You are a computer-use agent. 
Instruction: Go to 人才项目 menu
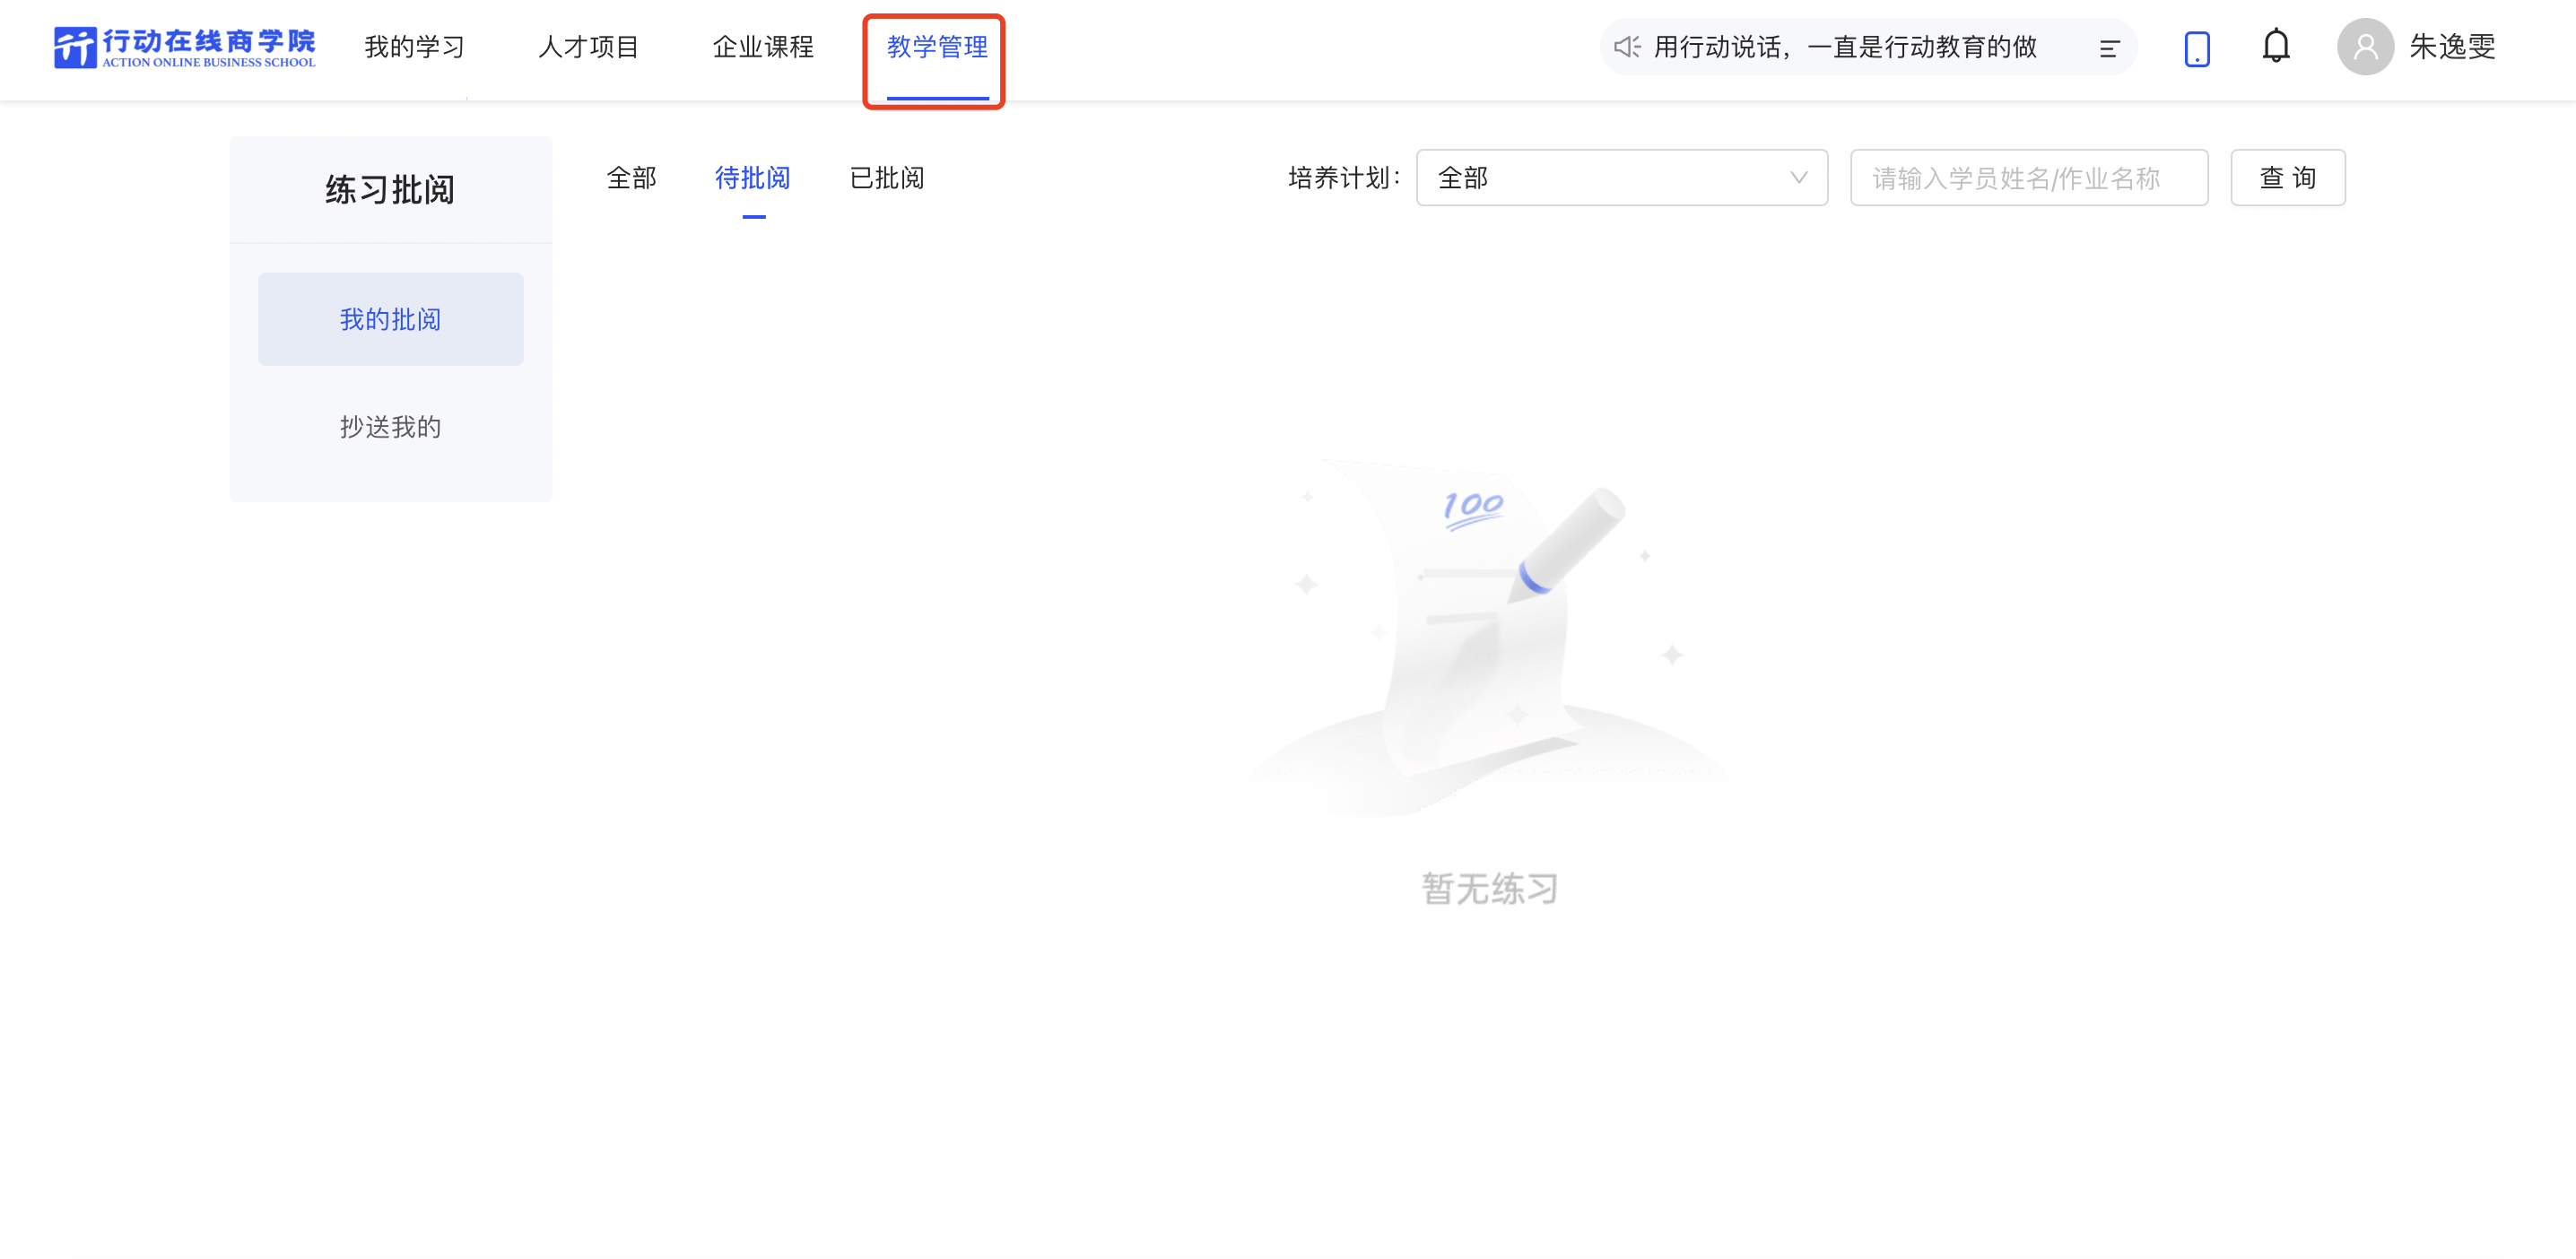pos(588,47)
